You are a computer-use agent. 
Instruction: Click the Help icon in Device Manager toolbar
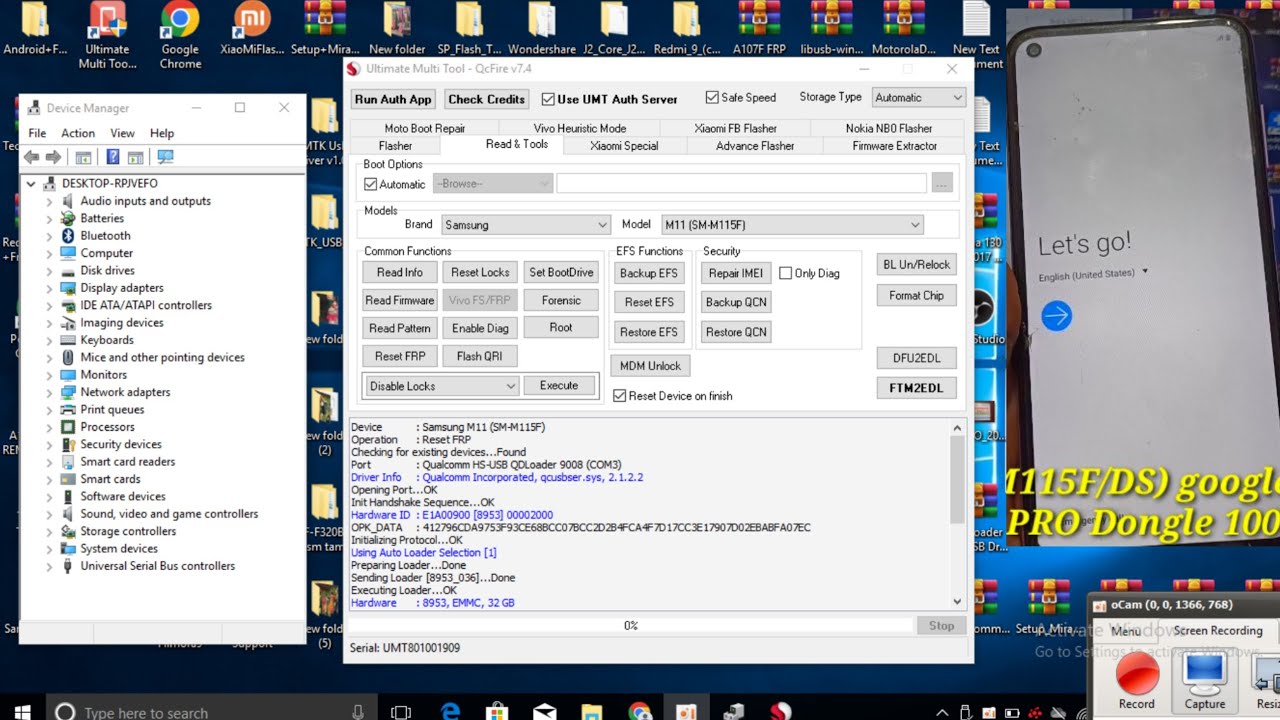(113, 157)
